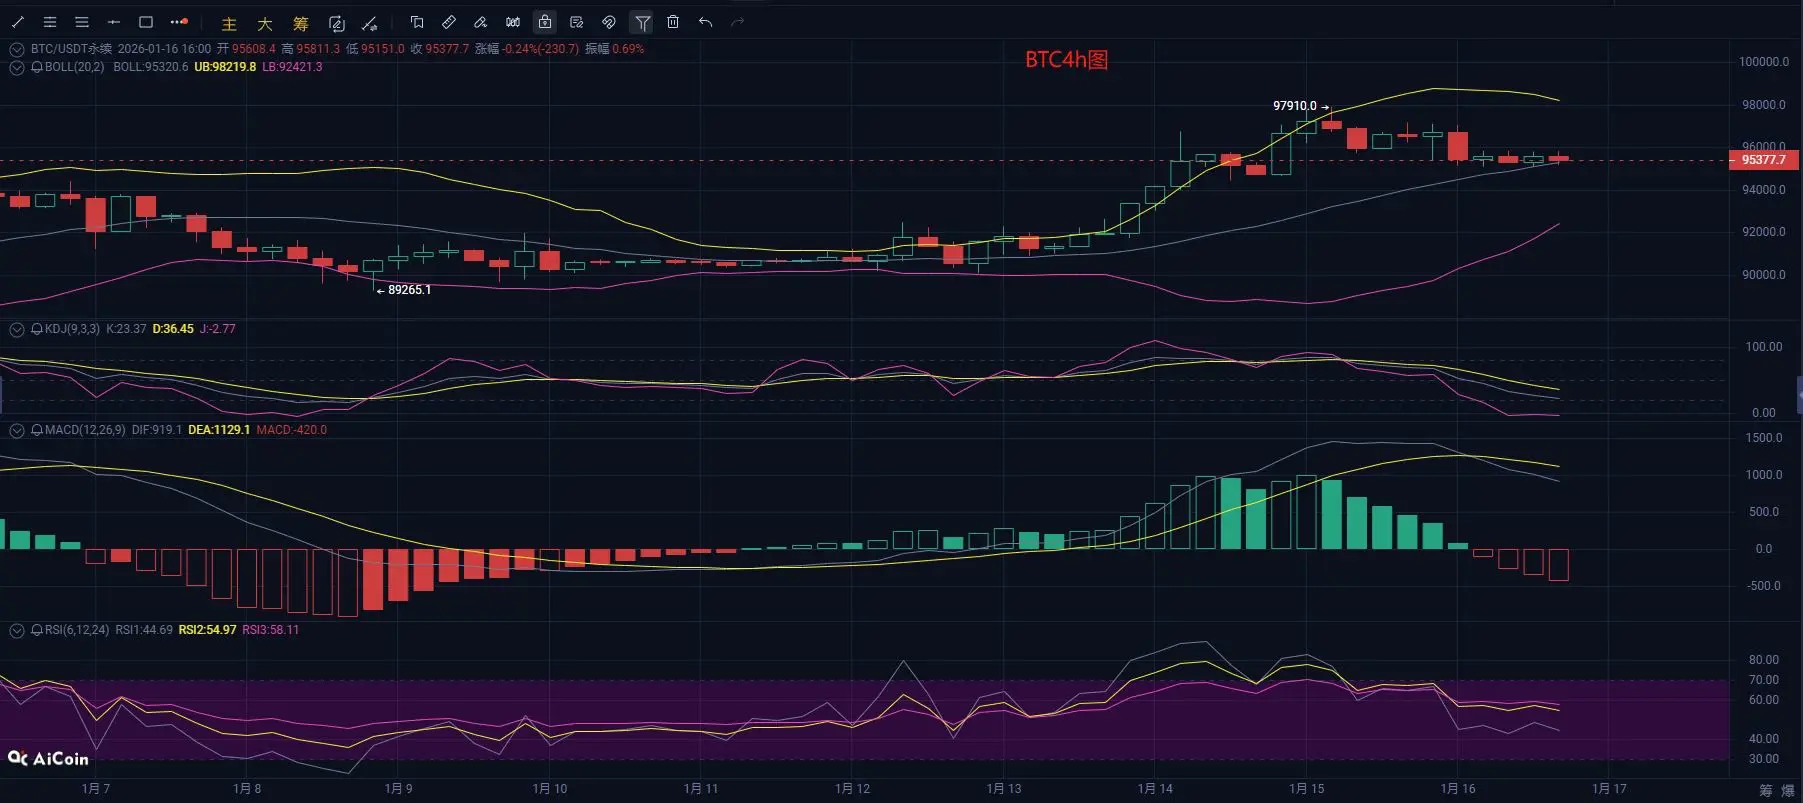This screenshot has width=1803, height=803.
Task: Click the yellow 主 indicator button
Action: 229,24
